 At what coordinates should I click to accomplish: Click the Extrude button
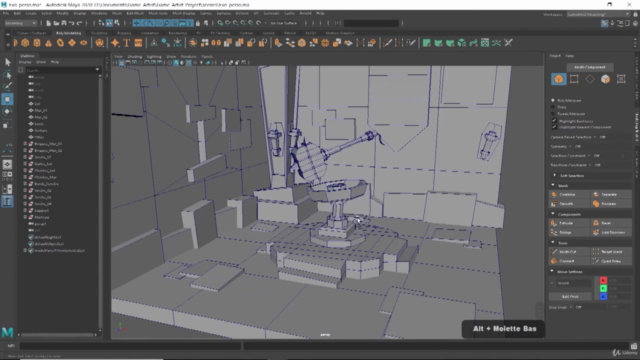pos(569,223)
